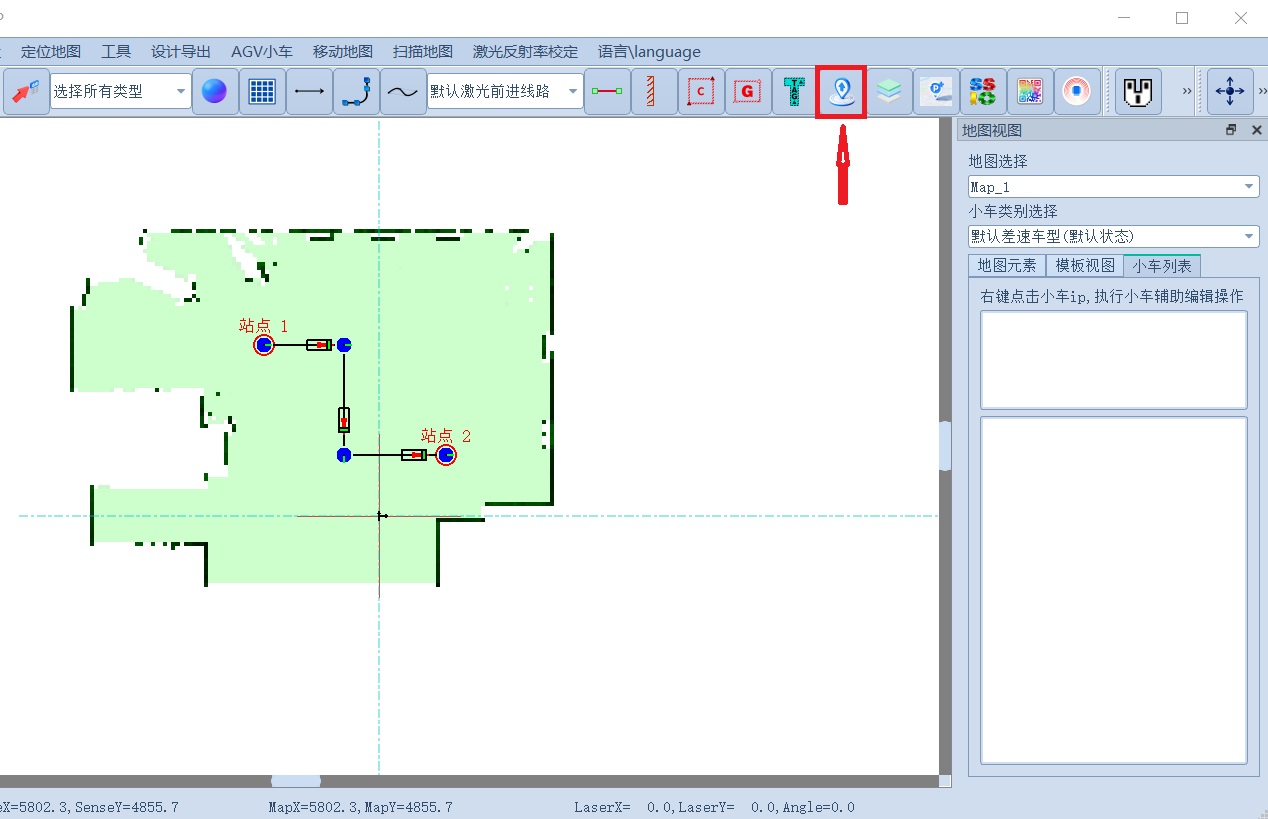This screenshot has width=1268, height=819.
Task: Click the red G area icon
Action: pyautogui.click(x=747, y=92)
